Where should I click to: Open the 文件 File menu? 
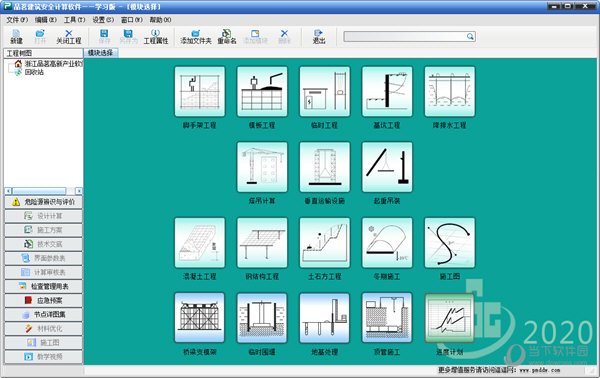[x=17, y=20]
